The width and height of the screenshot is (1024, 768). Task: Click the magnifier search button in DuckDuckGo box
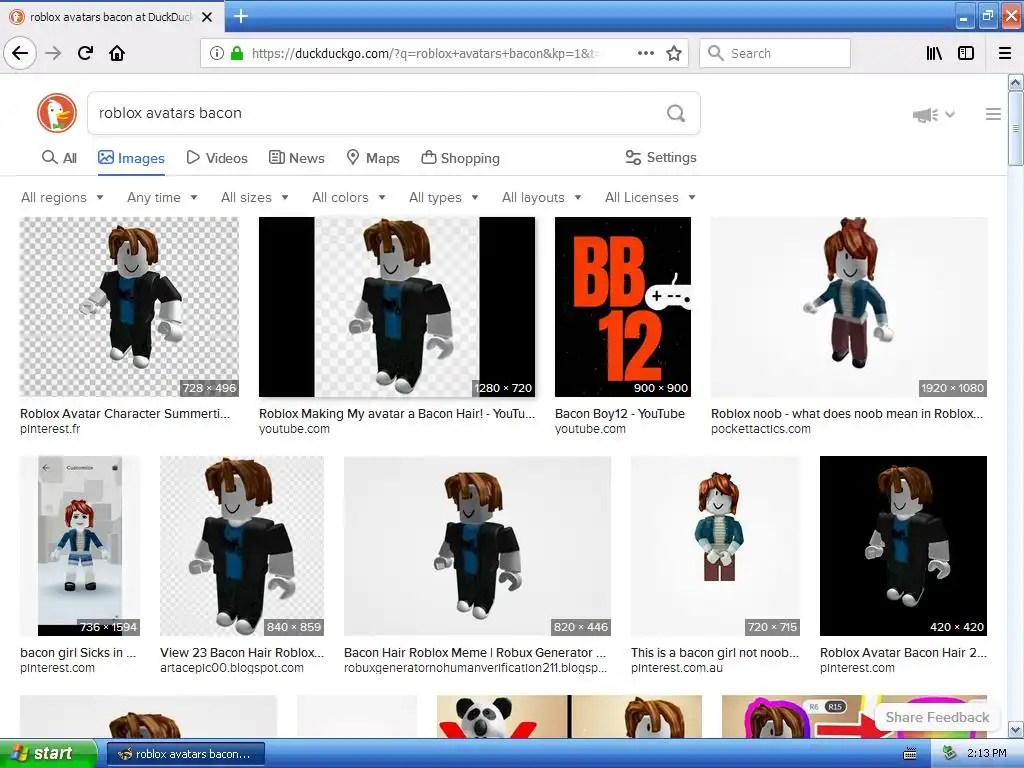click(676, 113)
